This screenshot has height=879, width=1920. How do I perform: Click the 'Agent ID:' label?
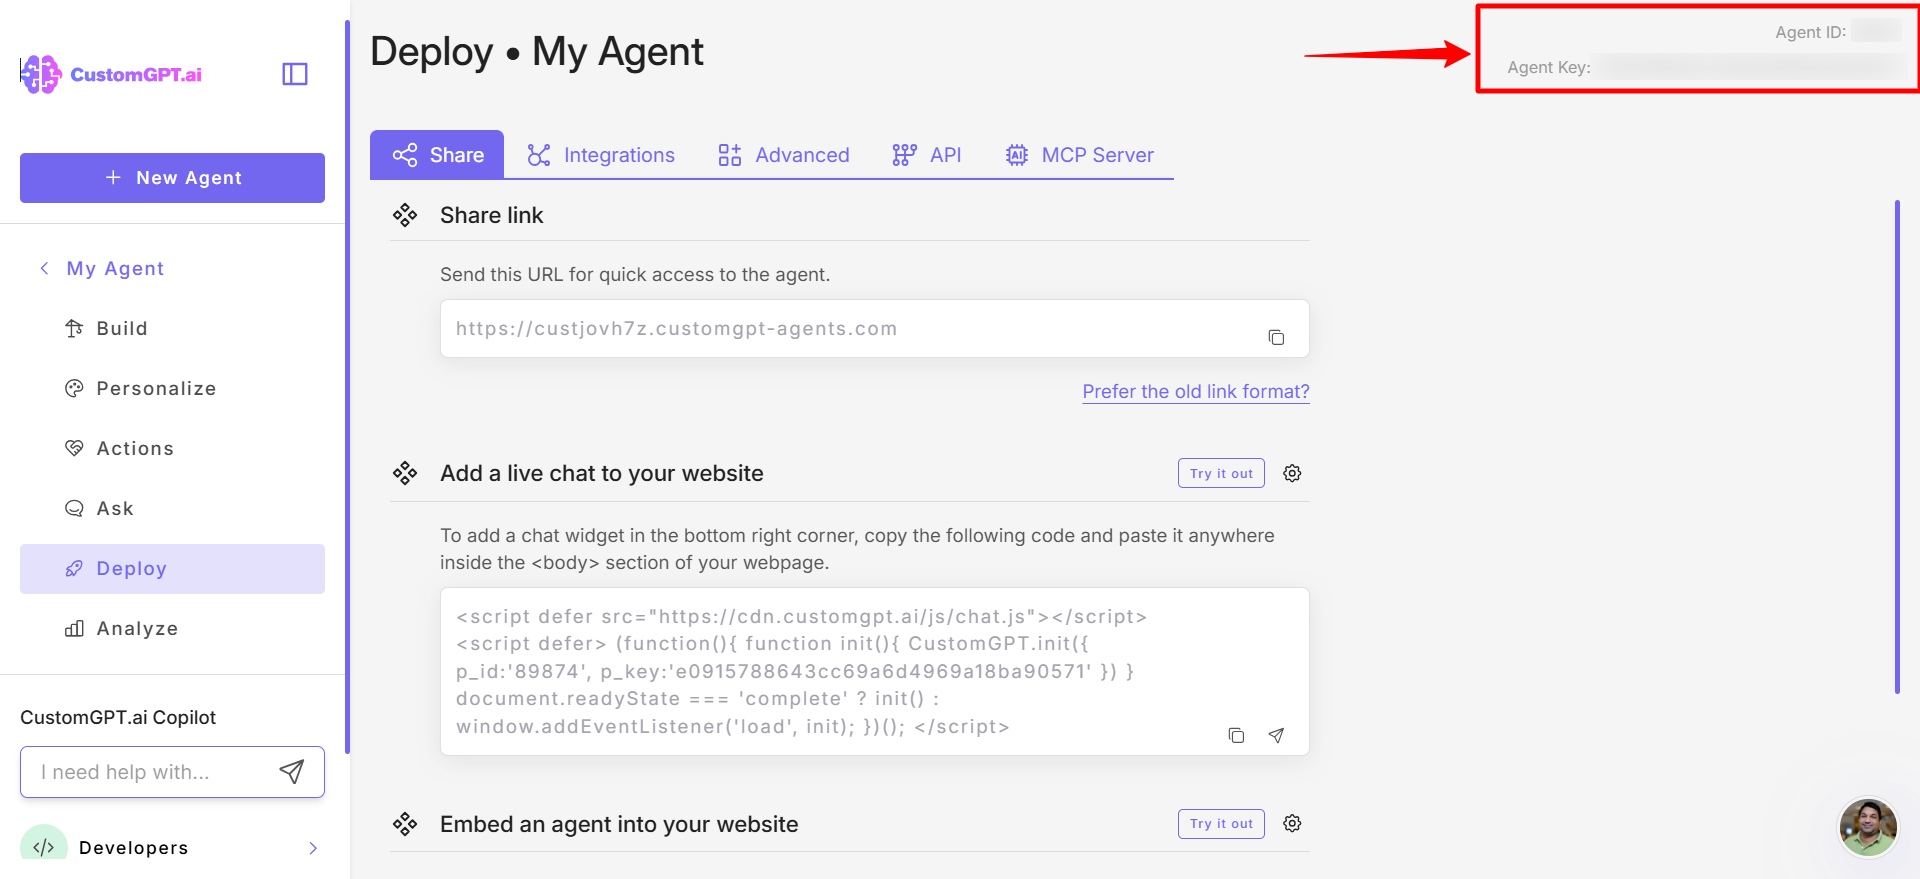click(x=1811, y=32)
